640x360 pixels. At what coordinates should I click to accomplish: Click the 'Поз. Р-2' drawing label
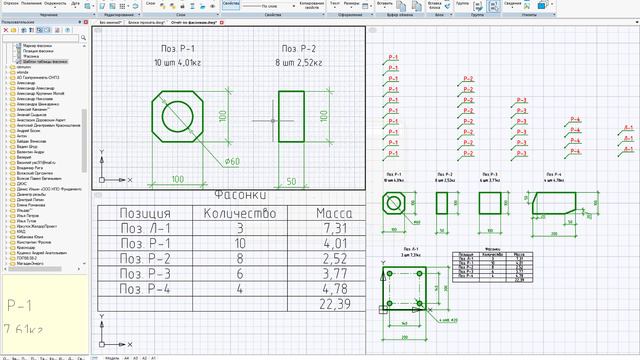coord(299,49)
